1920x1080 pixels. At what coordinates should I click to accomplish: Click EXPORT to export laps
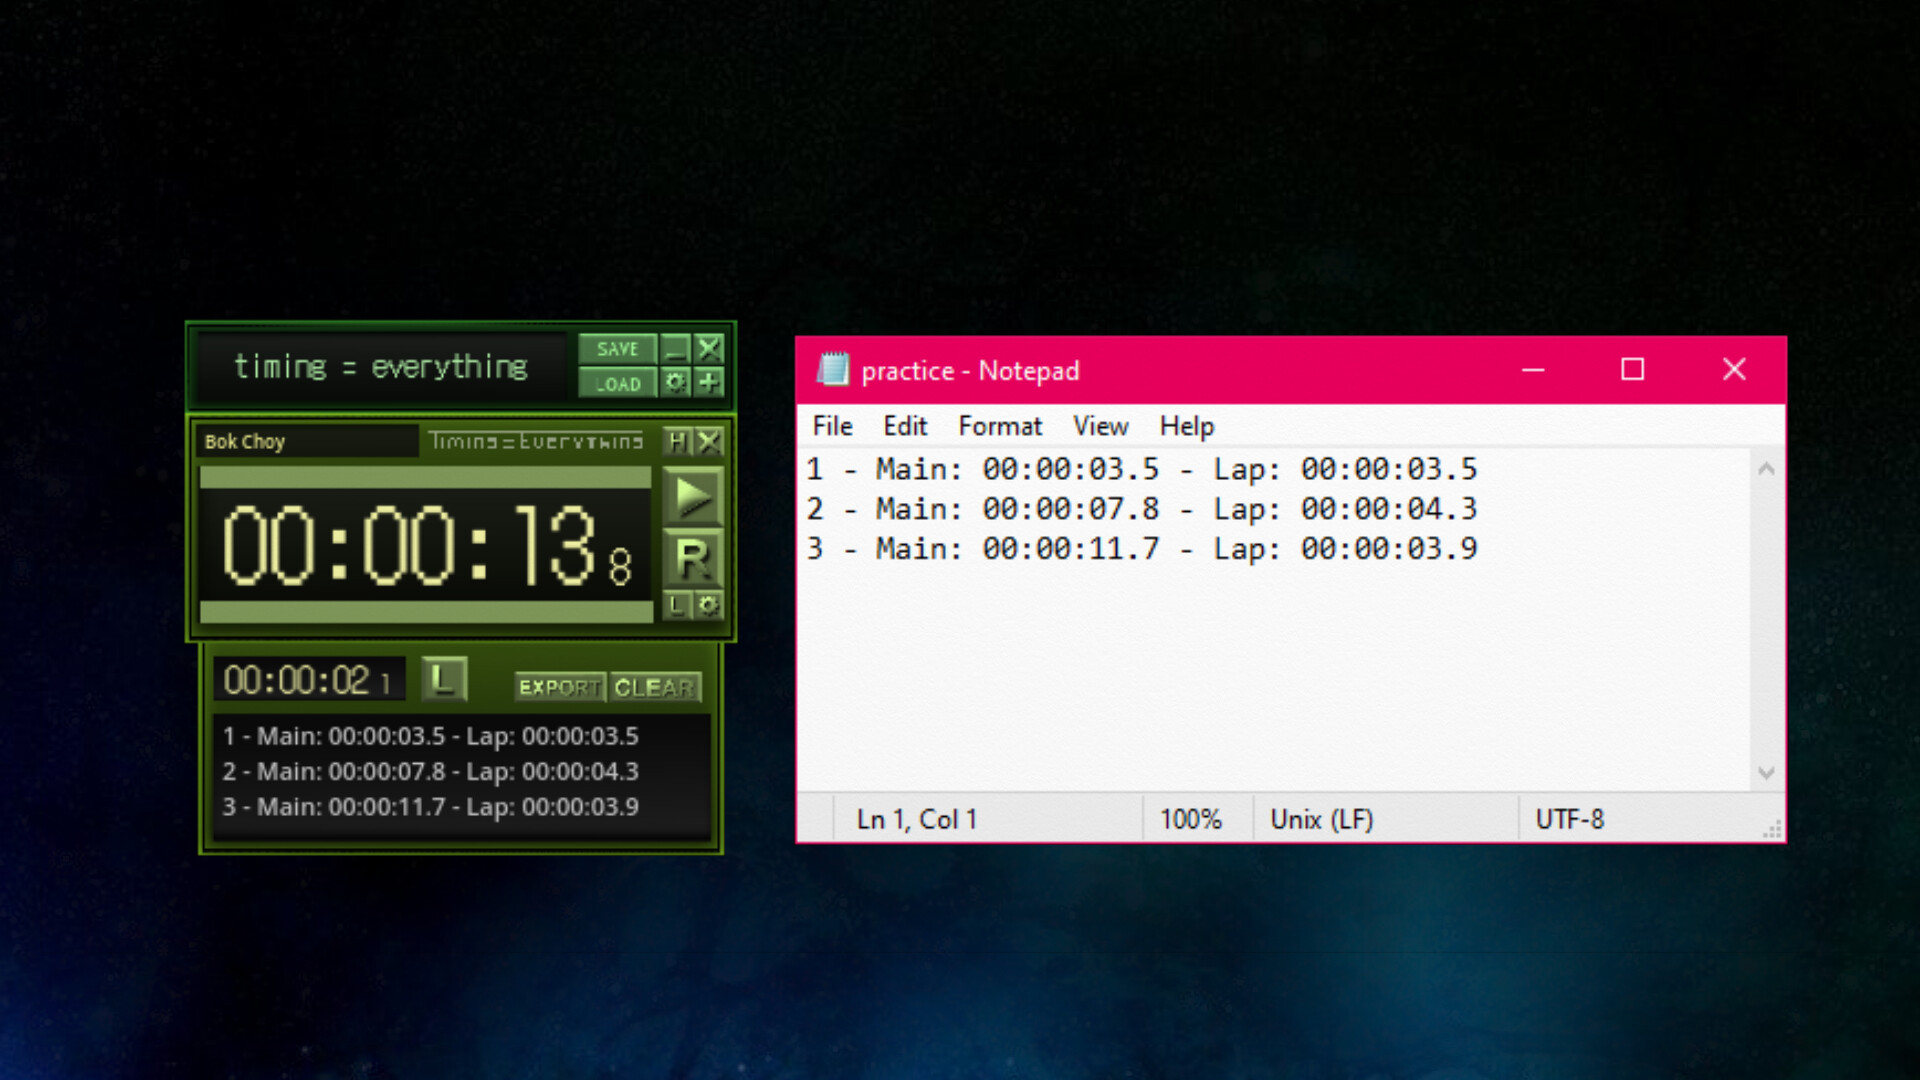[x=559, y=687]
